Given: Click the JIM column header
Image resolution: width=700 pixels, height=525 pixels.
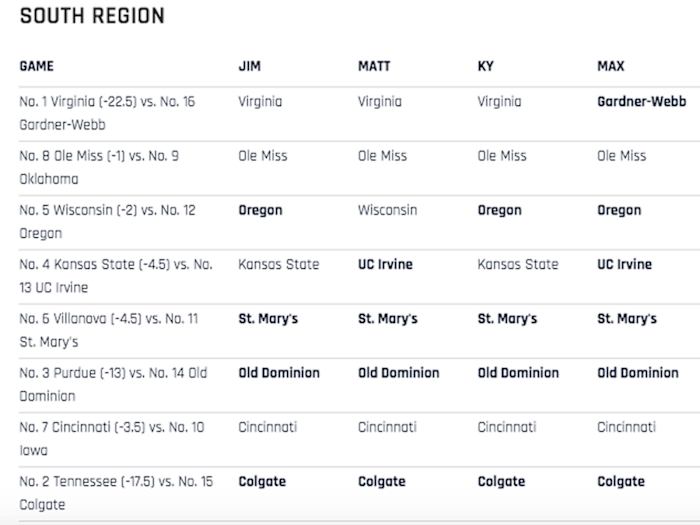Looking at the screenshot, I should coord(249,67).
